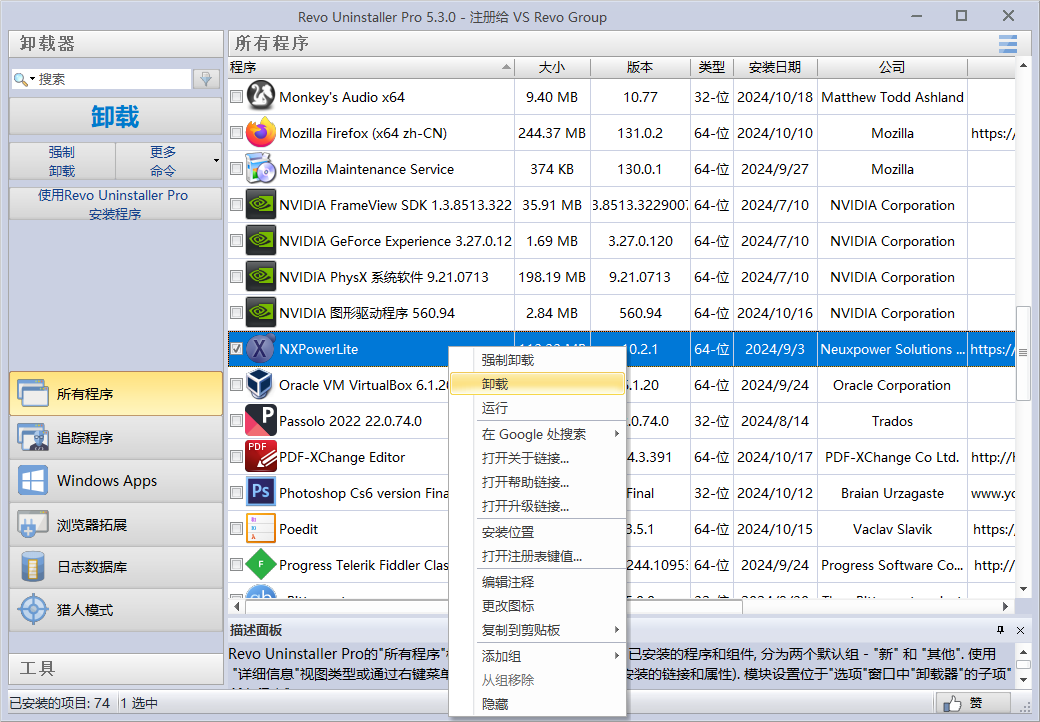Click the 卸载器 section header

(x=116, y=44)
